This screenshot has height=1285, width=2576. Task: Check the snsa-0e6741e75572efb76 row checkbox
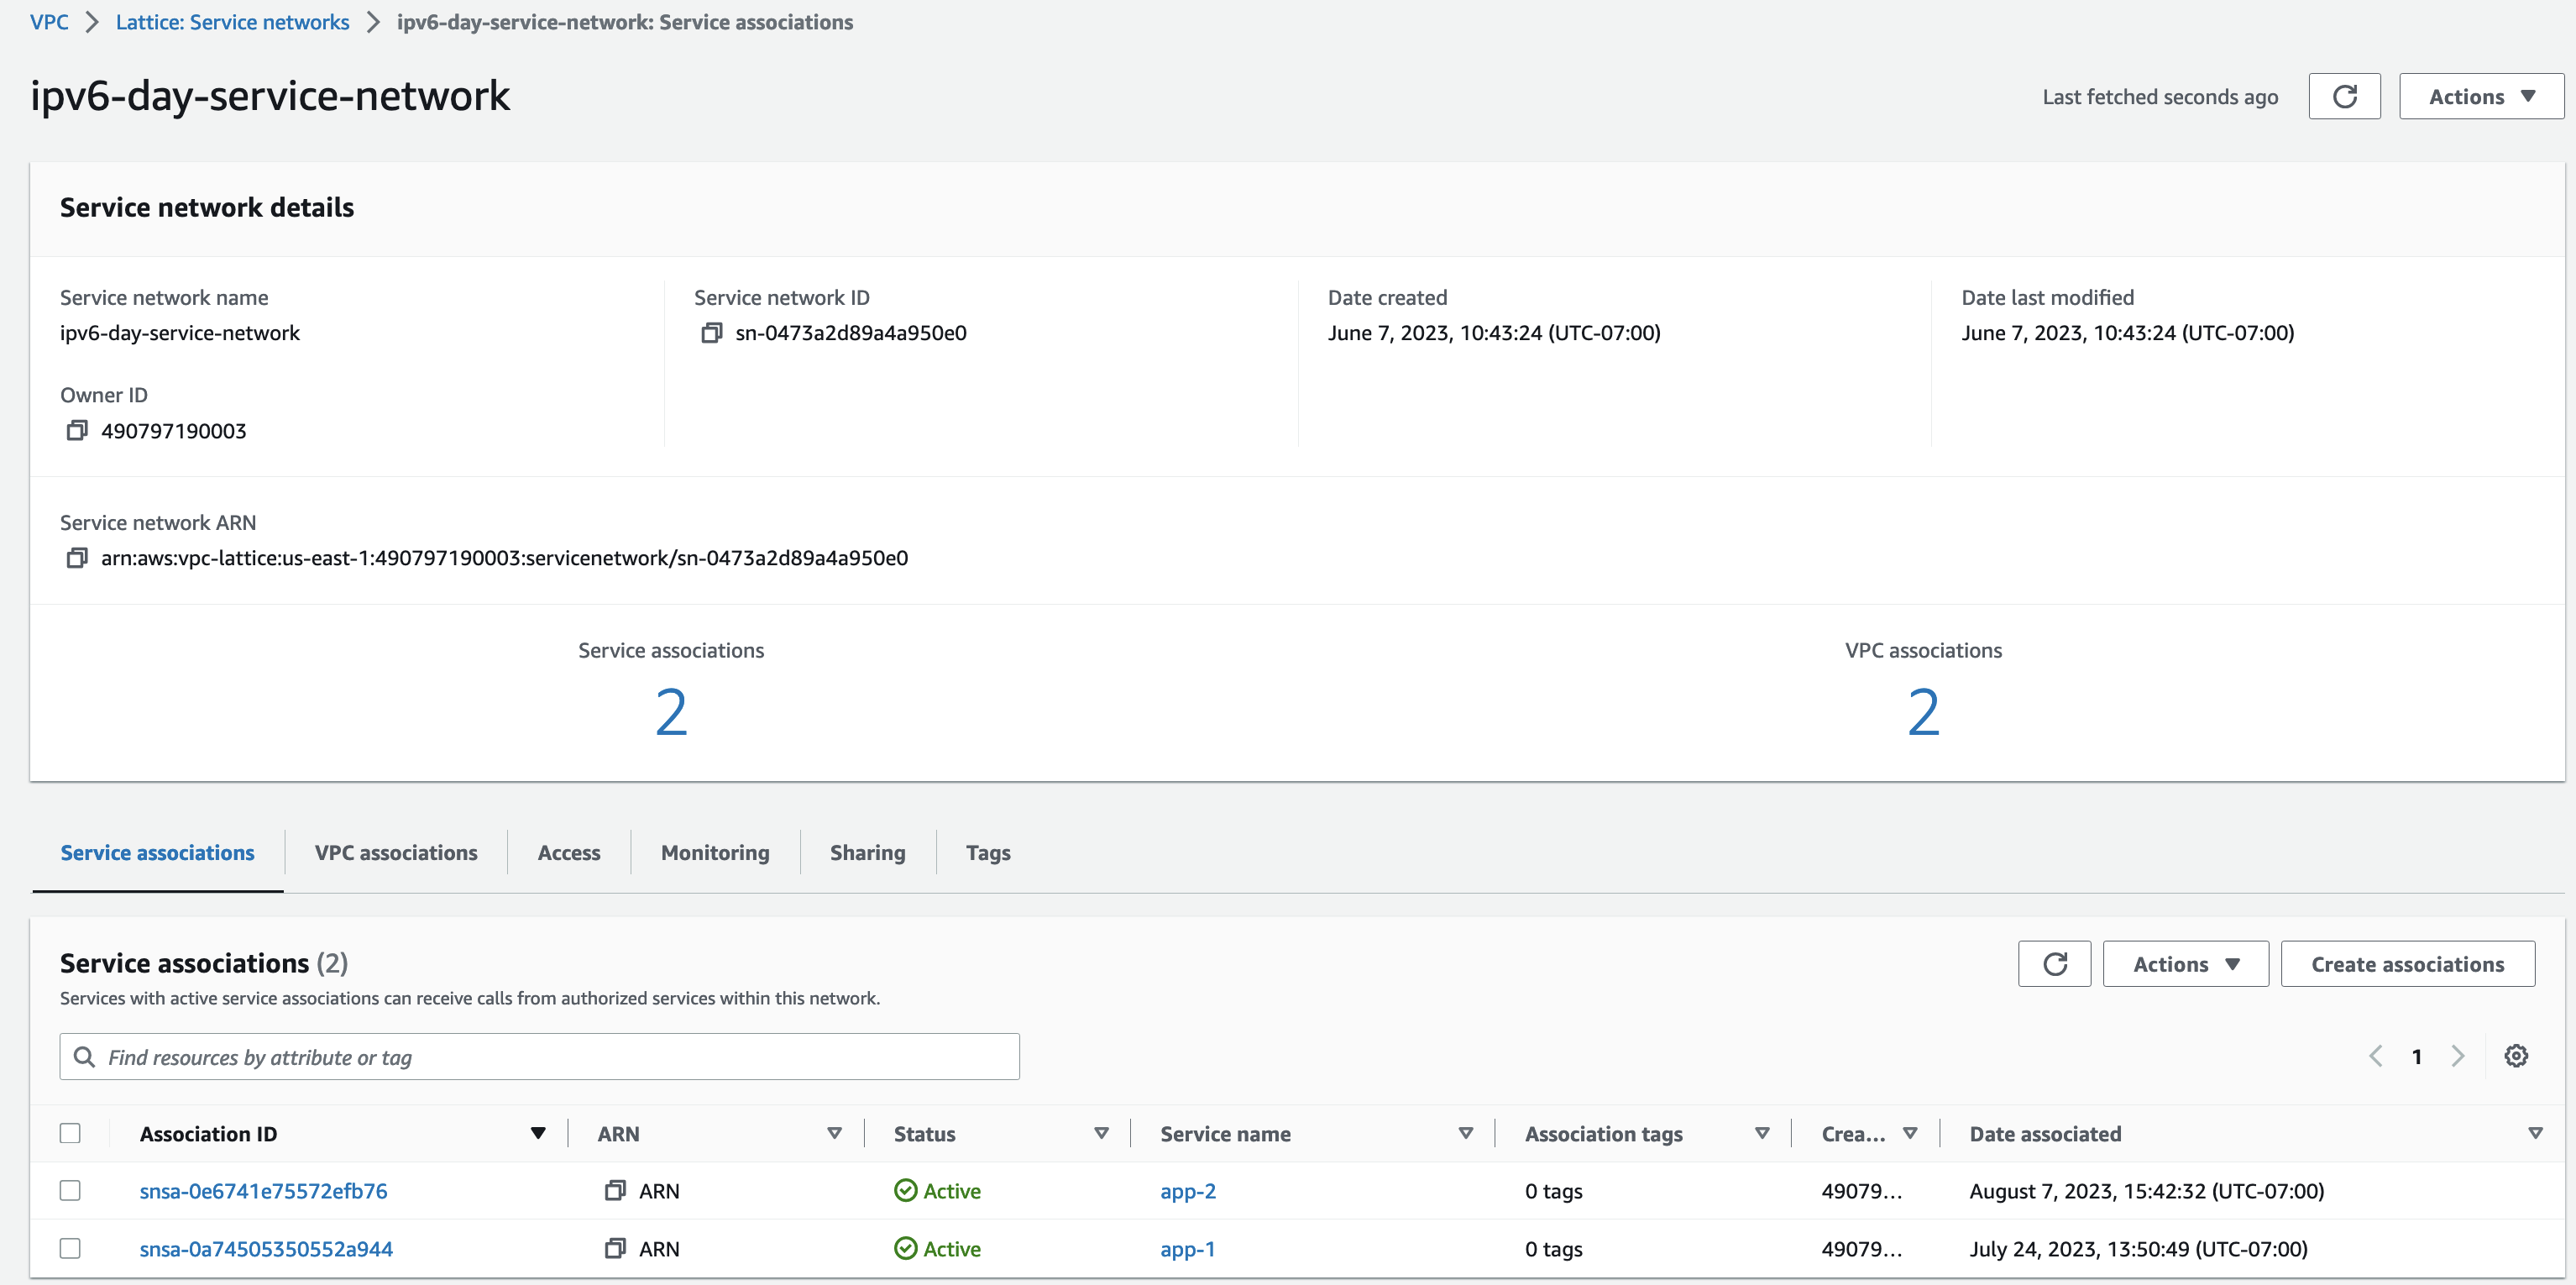(70, 1191)
